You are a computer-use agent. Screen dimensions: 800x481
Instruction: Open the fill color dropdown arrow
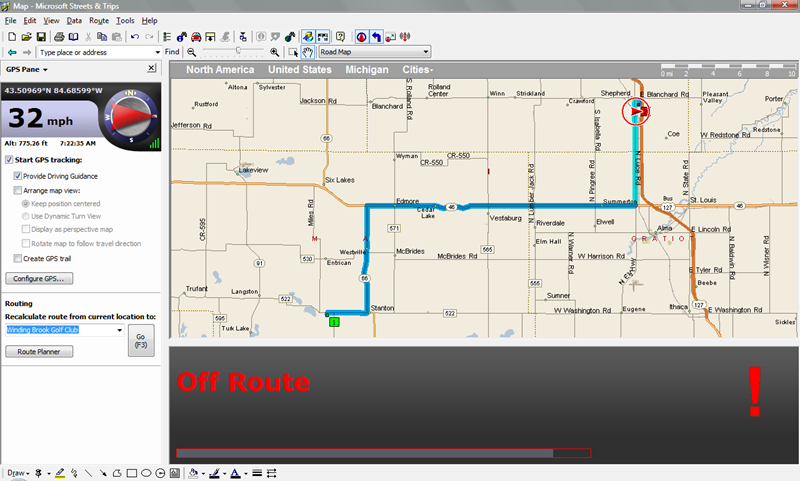(203, 474)
